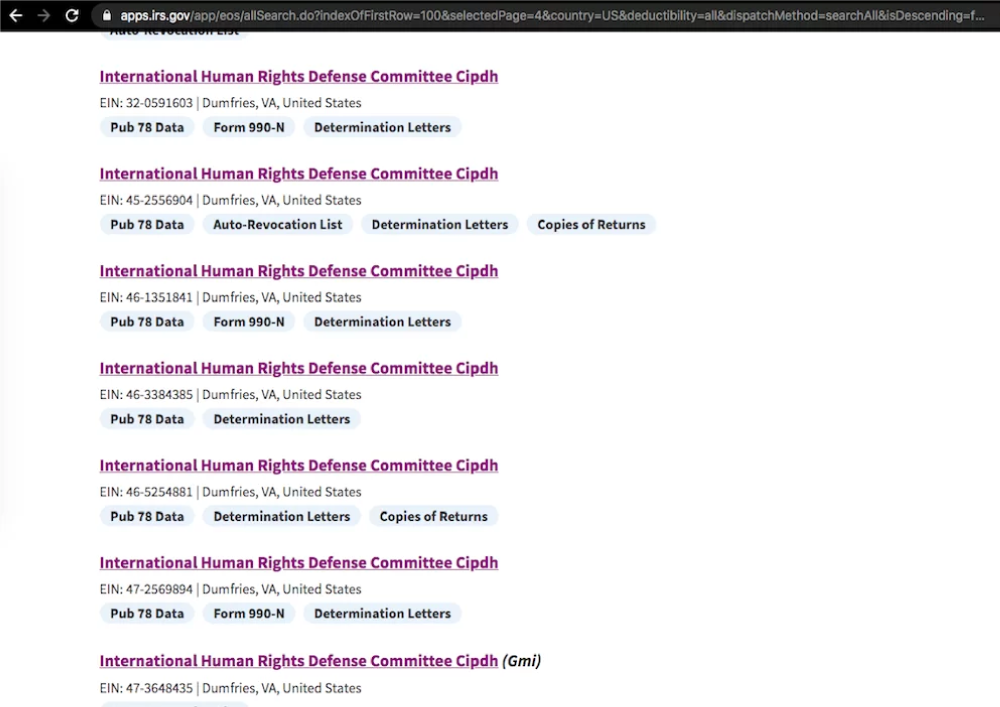Select Auto-Revocation List tag under EIN 45-2556904

tap(277, 224)
